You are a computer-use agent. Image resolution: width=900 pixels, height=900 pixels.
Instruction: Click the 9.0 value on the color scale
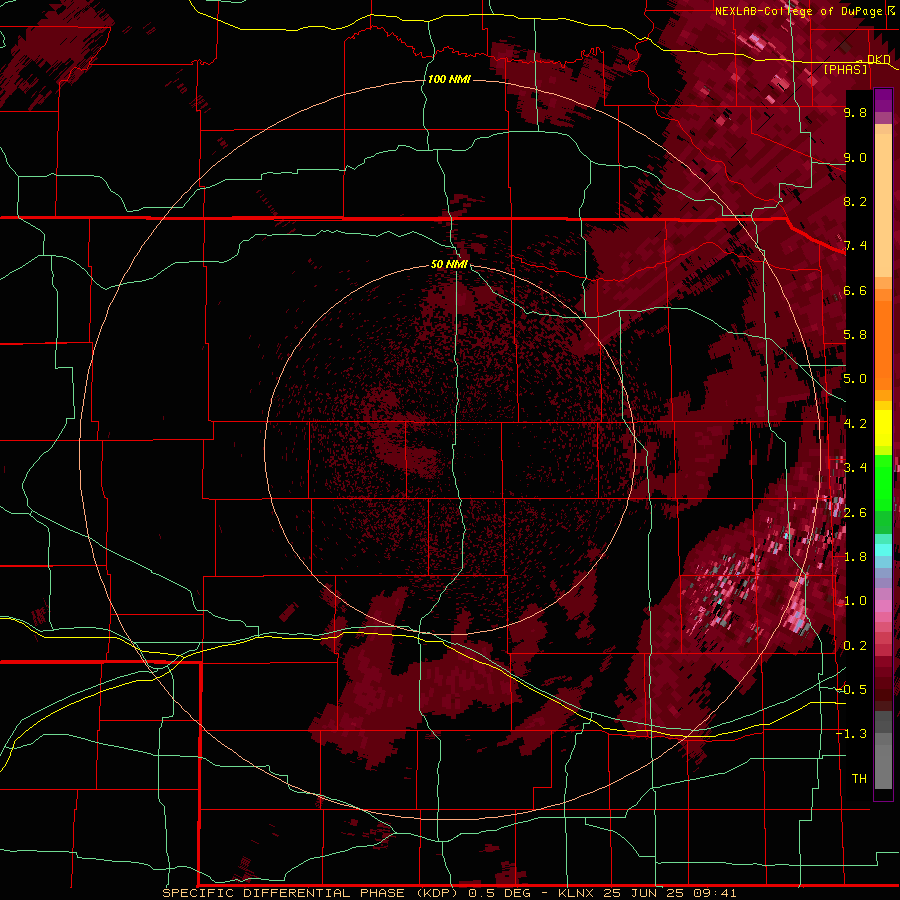click(855, 157)
